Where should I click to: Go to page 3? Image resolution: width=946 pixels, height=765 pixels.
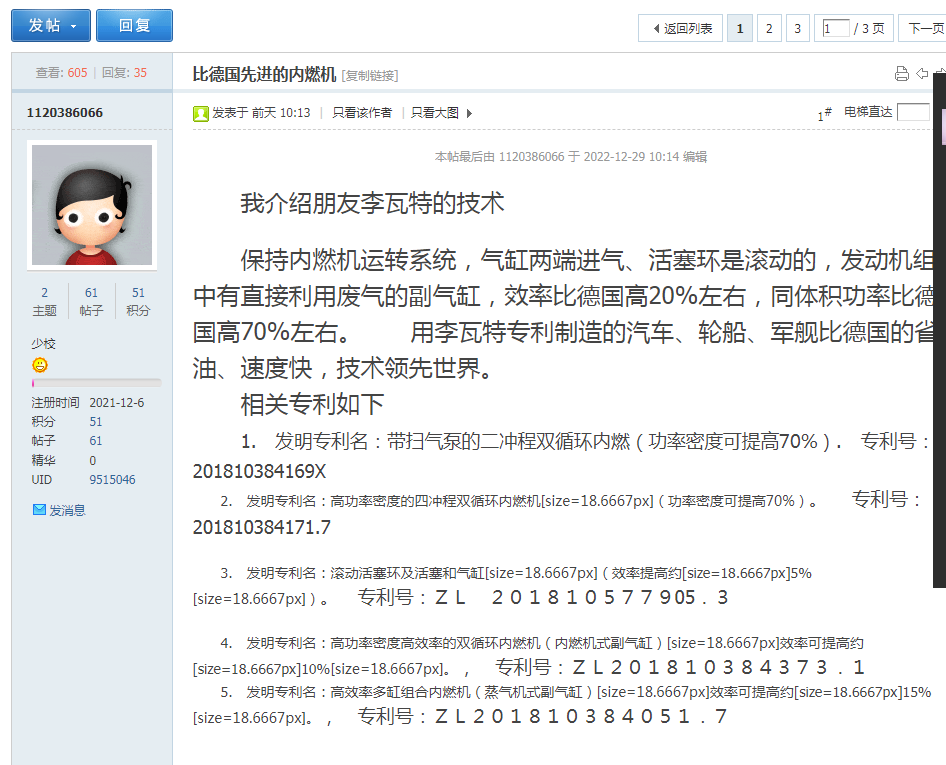(797, 29)
